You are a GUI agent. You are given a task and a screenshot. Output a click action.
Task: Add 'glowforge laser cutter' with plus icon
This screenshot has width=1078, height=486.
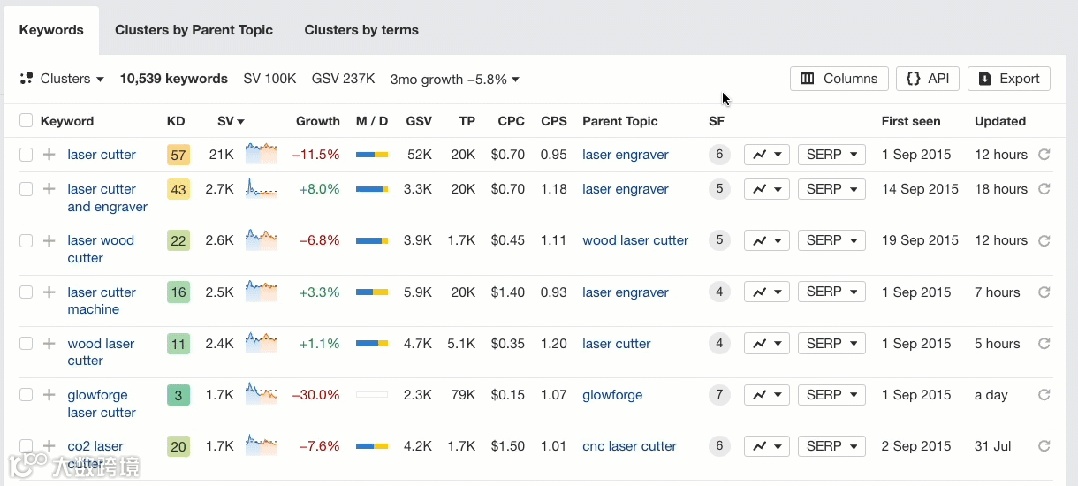click(49, 395)
